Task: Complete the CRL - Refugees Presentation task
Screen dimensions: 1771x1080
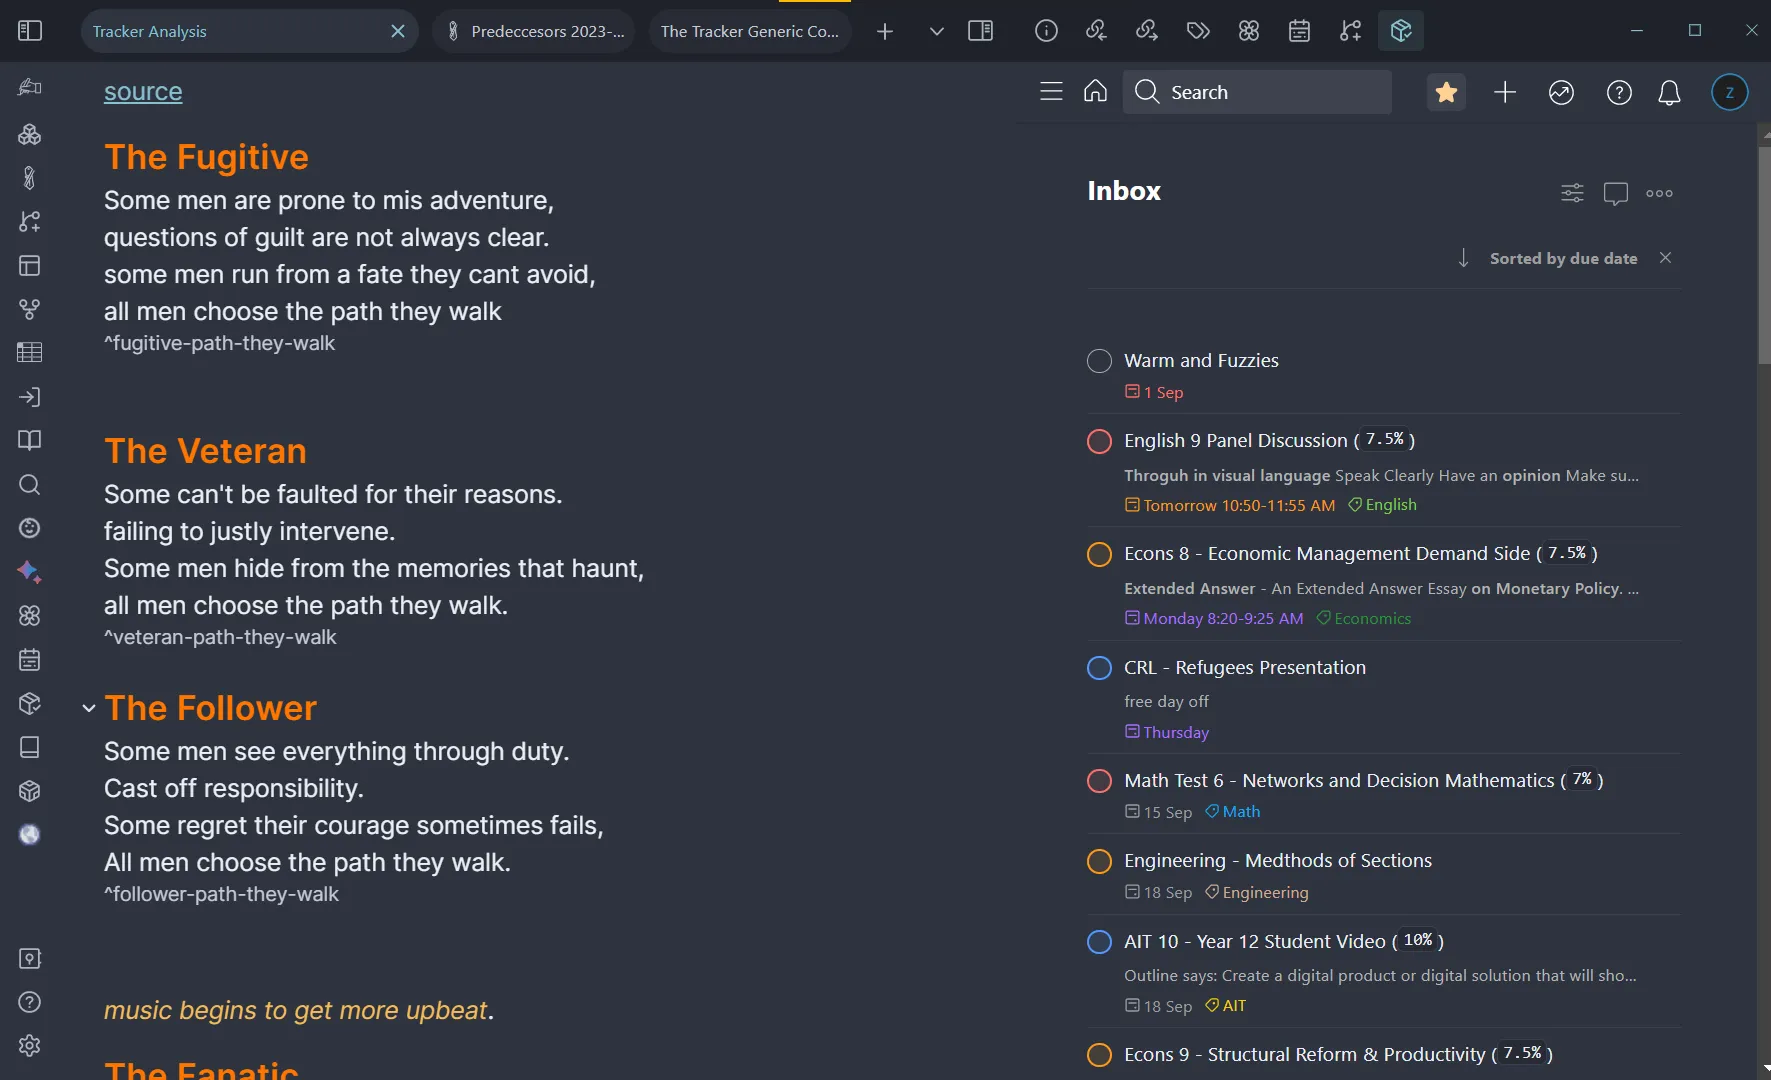Action: (x=1099, y=668)
